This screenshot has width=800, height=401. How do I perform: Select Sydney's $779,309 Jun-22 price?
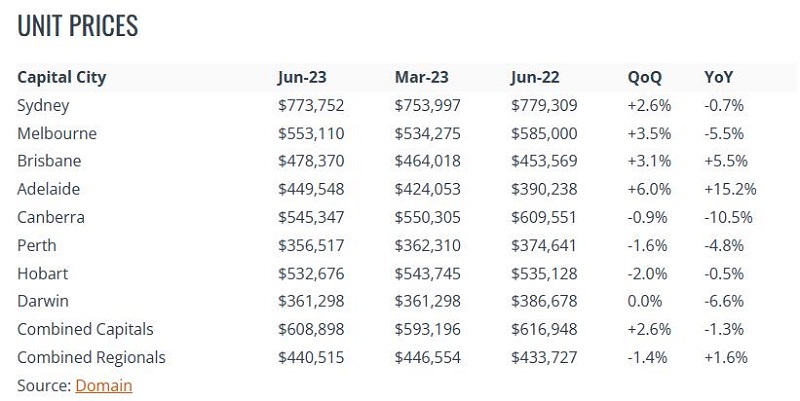click(544, 106)
